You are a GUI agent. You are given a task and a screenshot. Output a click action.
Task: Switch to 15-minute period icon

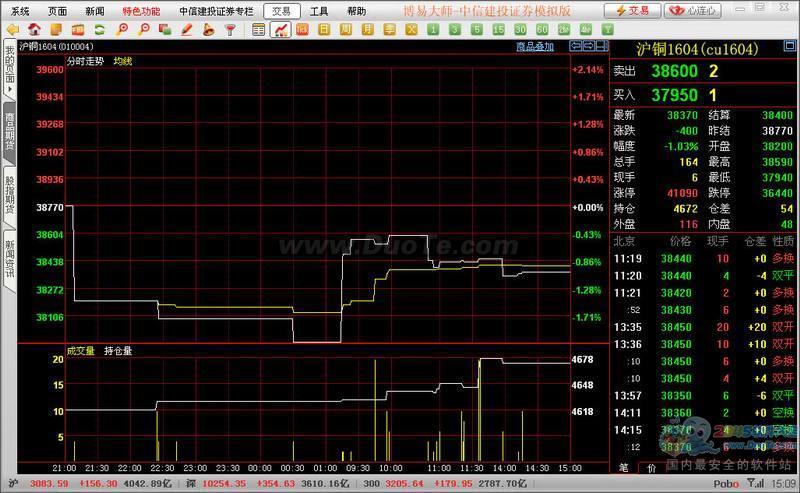click(499, 29)
